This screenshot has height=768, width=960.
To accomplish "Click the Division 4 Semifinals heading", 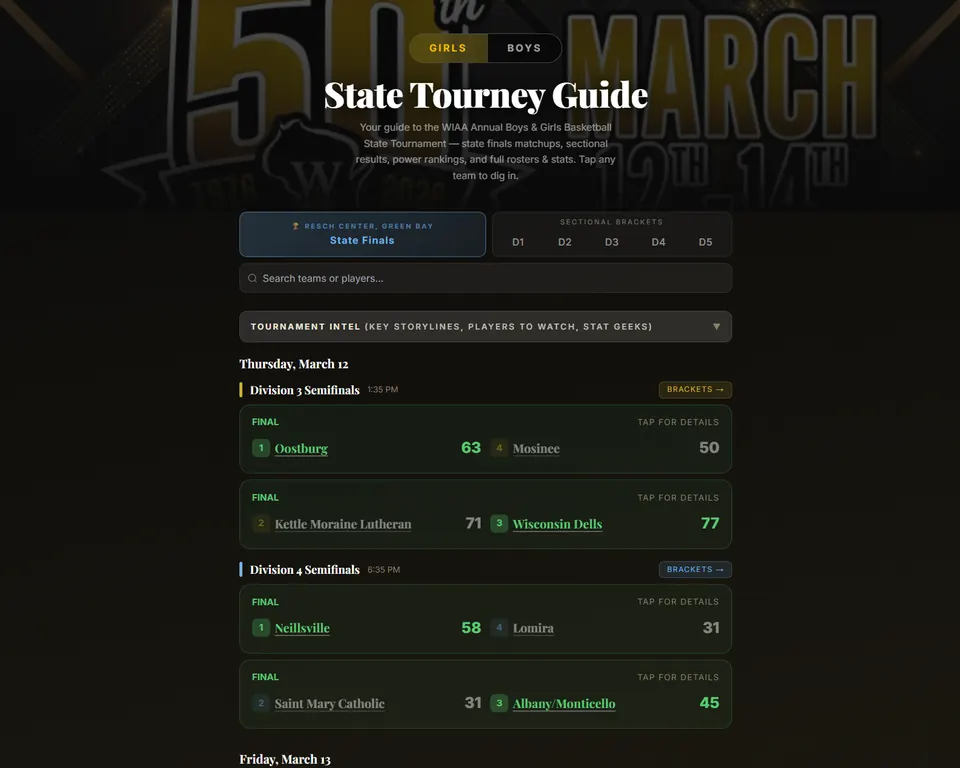I will click(304, 570).
